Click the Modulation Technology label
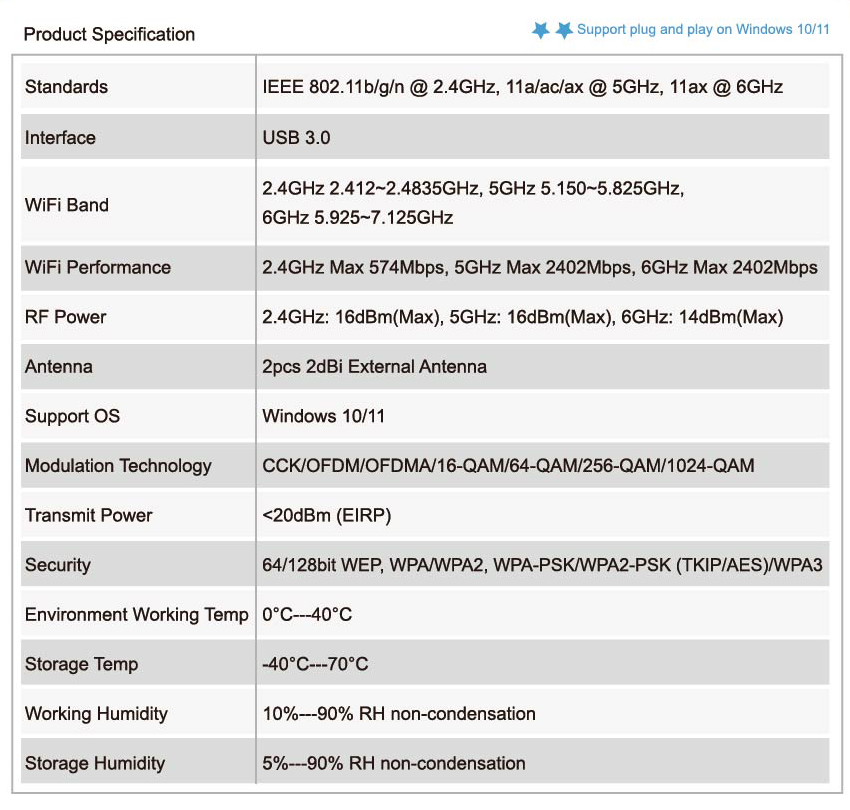This screenshot has width=850, height=810. (118, 466)
